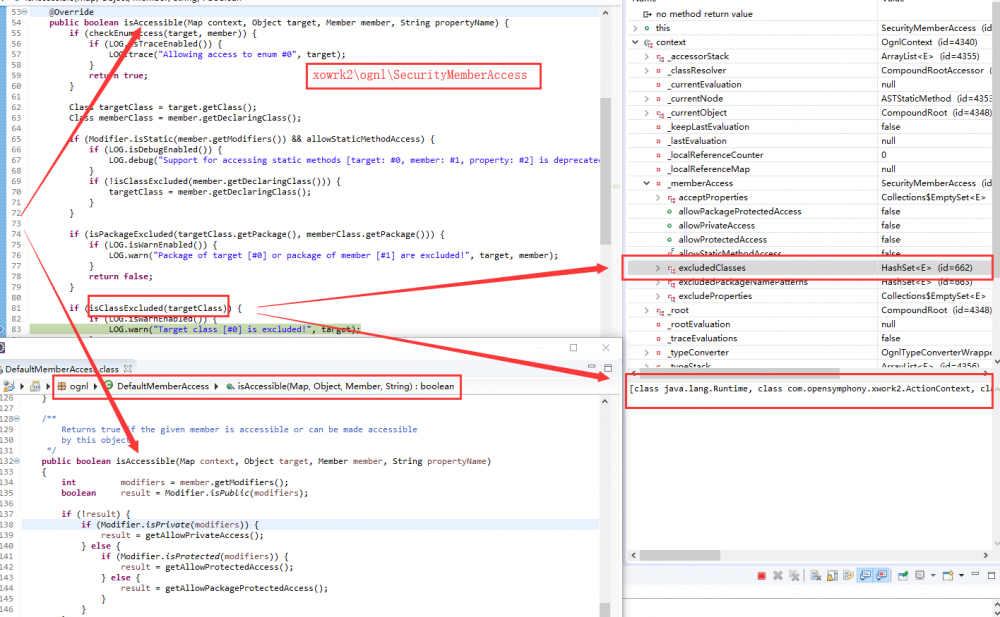Open breadcrumb arrow after DefaultMemberAccess
Image resolution: width=1000 pixels, height=617 pixels.
216,386
